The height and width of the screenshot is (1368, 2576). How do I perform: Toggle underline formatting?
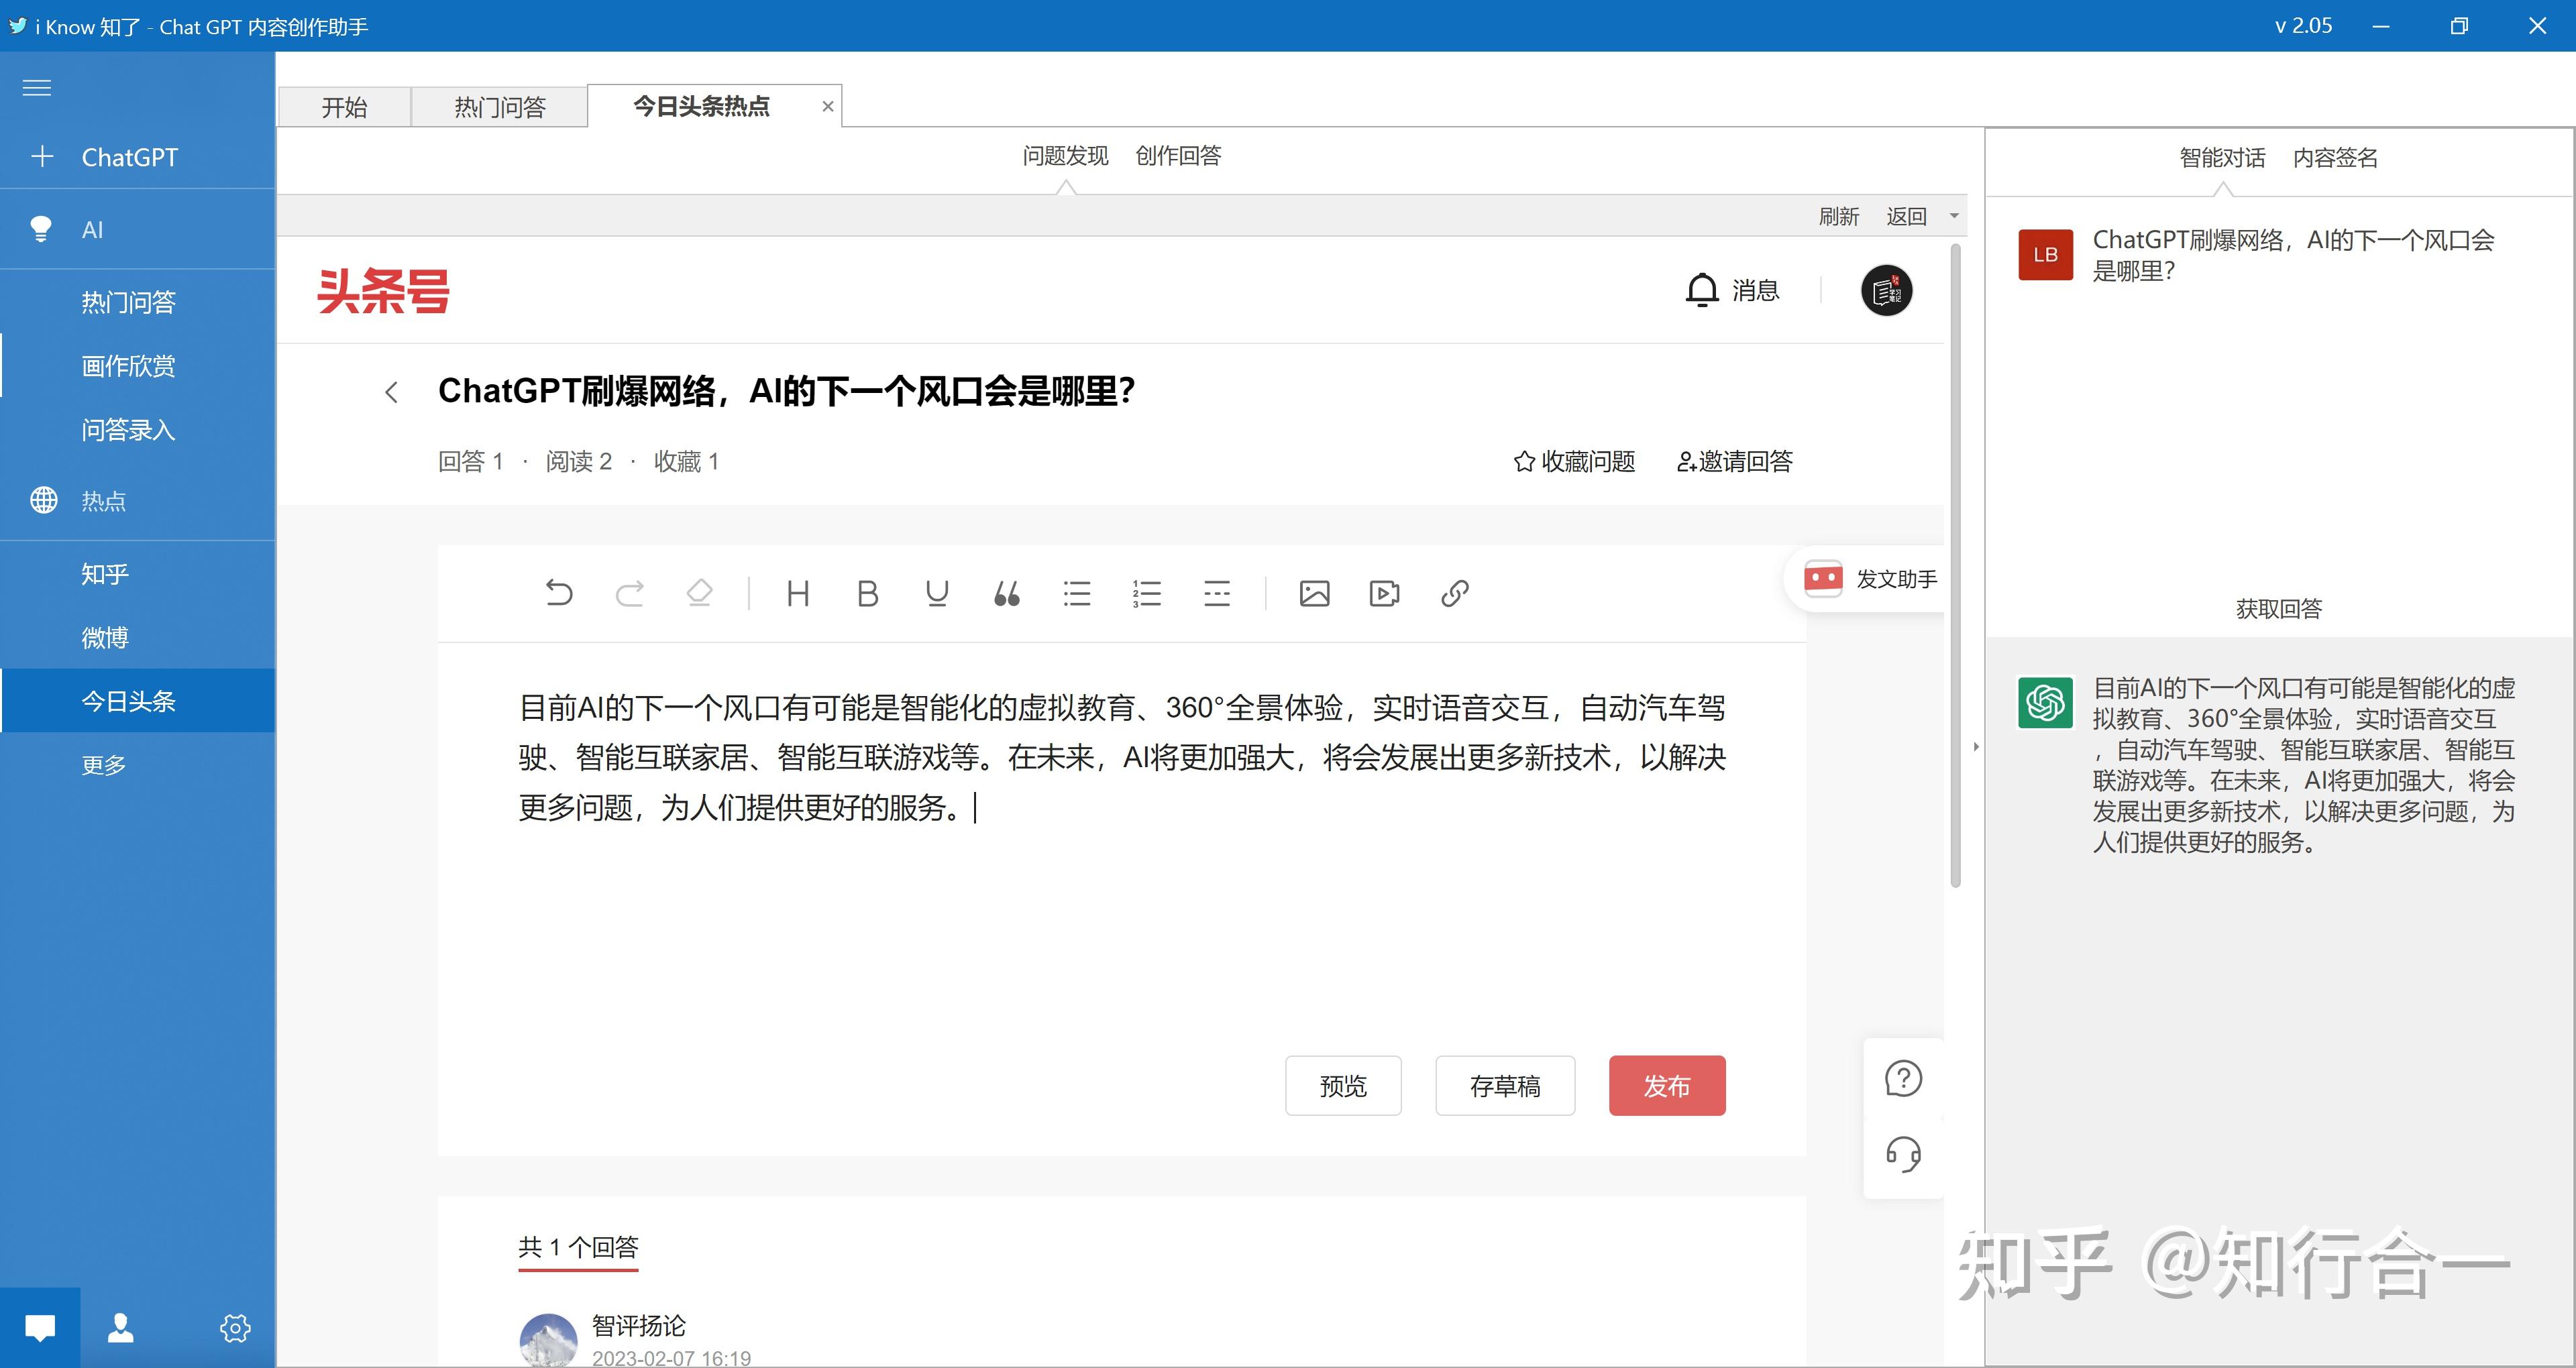tap(937, 593)
